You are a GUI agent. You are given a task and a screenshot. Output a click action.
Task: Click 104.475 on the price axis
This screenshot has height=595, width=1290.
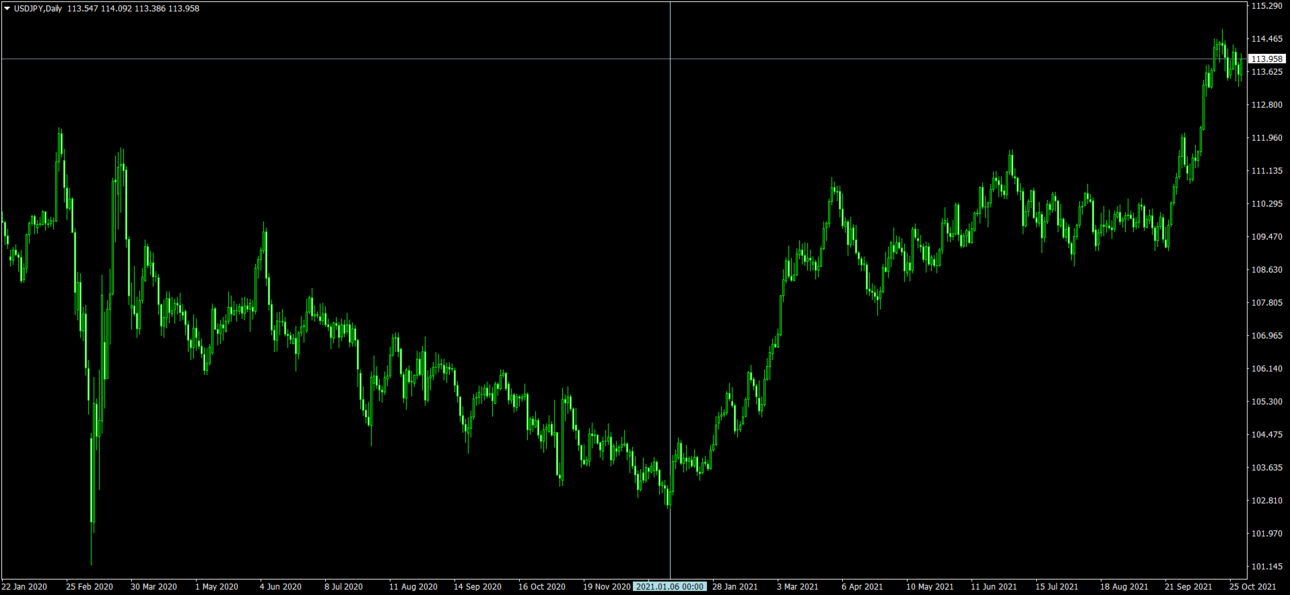1266,435
